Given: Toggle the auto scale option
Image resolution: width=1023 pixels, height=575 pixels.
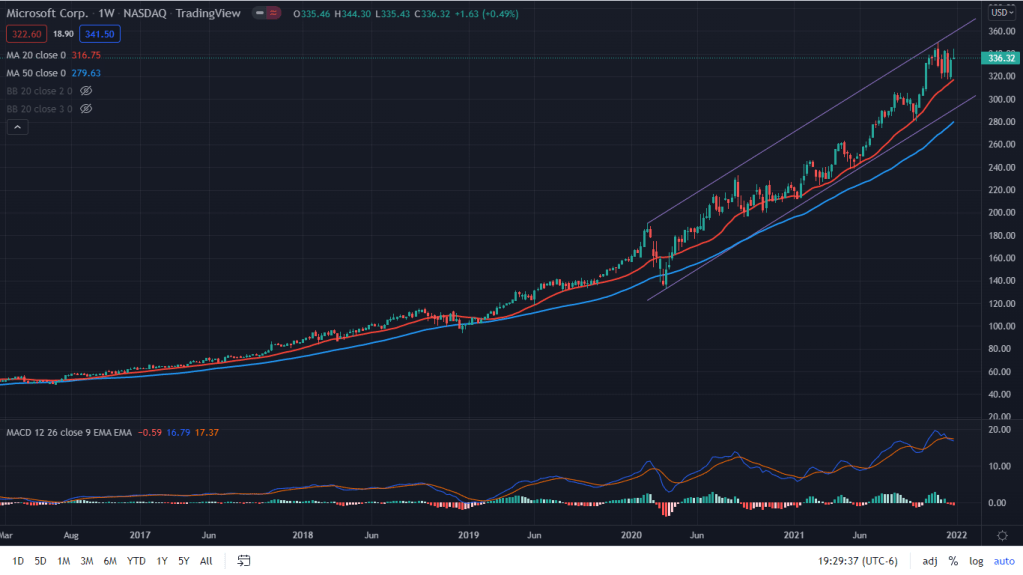Looking at the screenshot, I should tap(1002, 561).
